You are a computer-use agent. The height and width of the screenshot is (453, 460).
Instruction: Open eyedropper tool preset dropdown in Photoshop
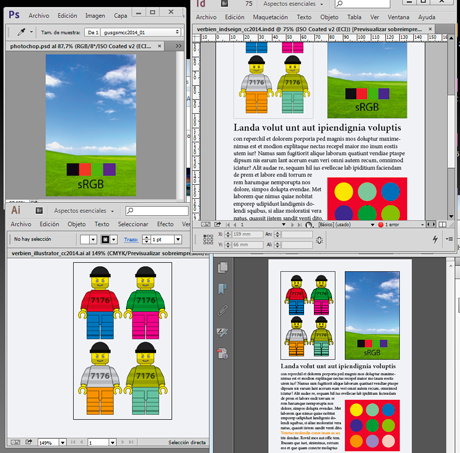(x=31, y=32)
